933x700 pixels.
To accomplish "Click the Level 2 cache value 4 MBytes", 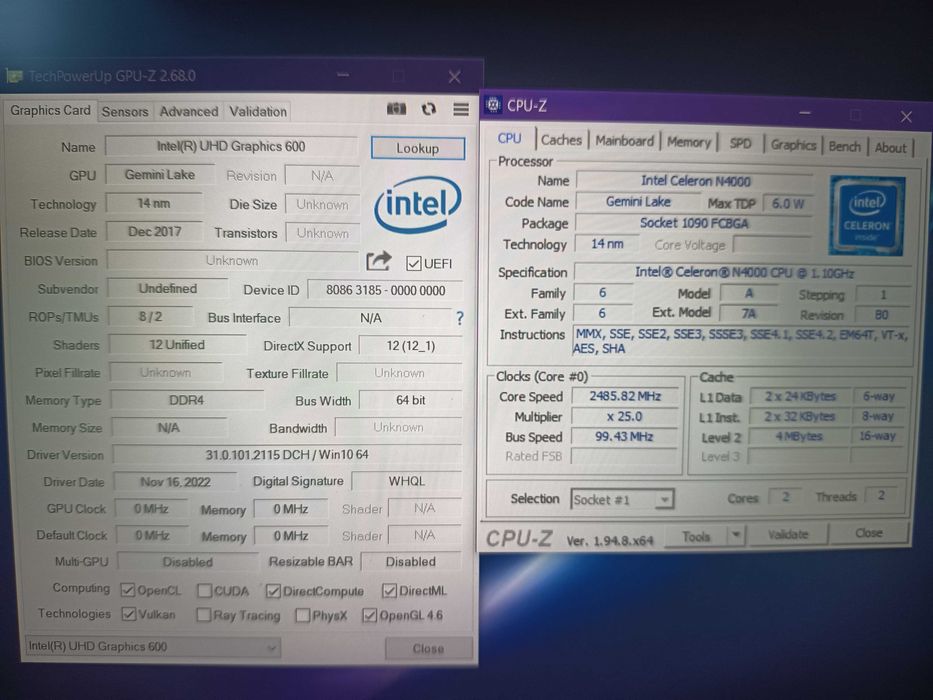I will tap(799, 437).
